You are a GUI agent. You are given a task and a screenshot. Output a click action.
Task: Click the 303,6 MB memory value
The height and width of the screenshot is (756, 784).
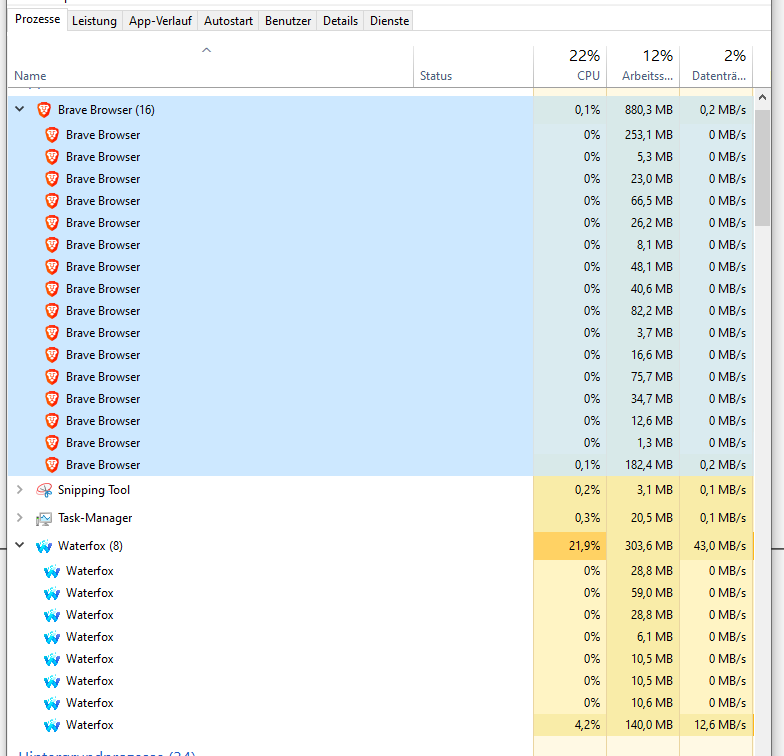coord(648,546)
